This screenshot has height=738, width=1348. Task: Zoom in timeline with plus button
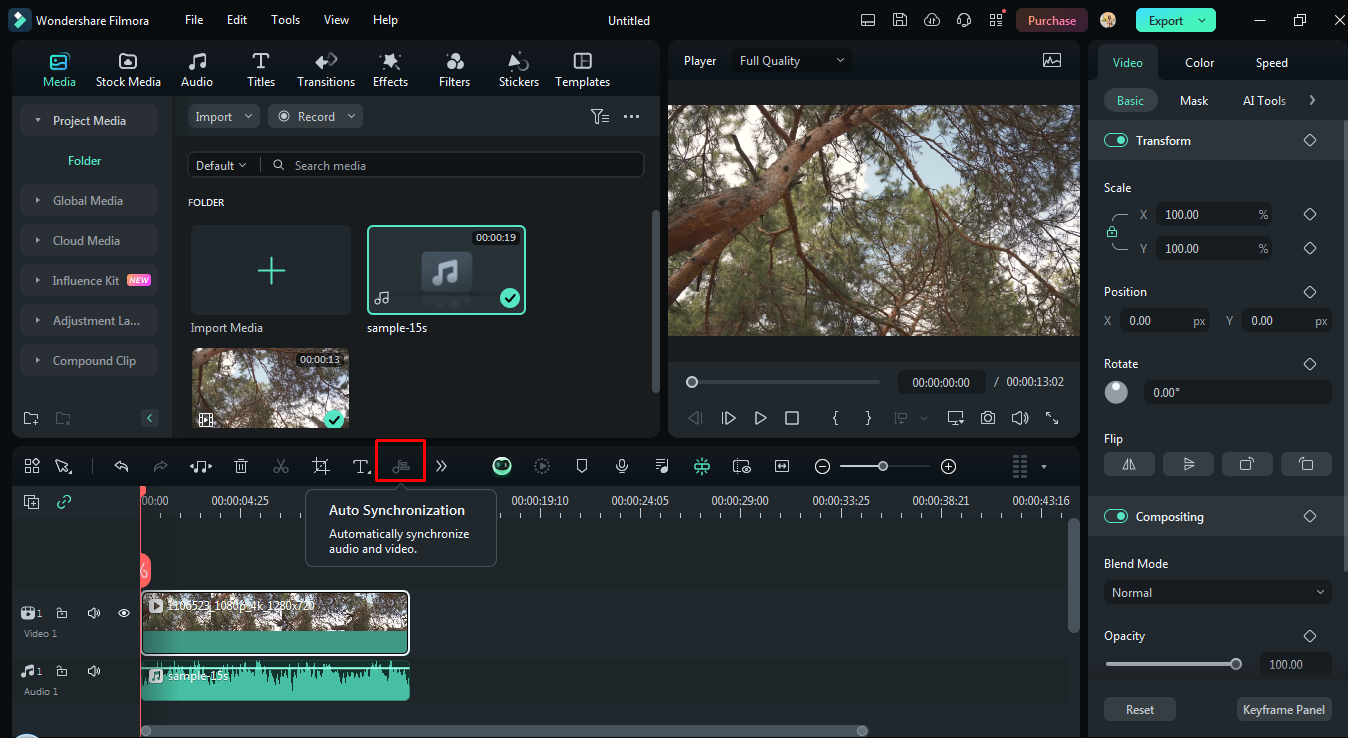pyautogui.click(x=949, y=466)
